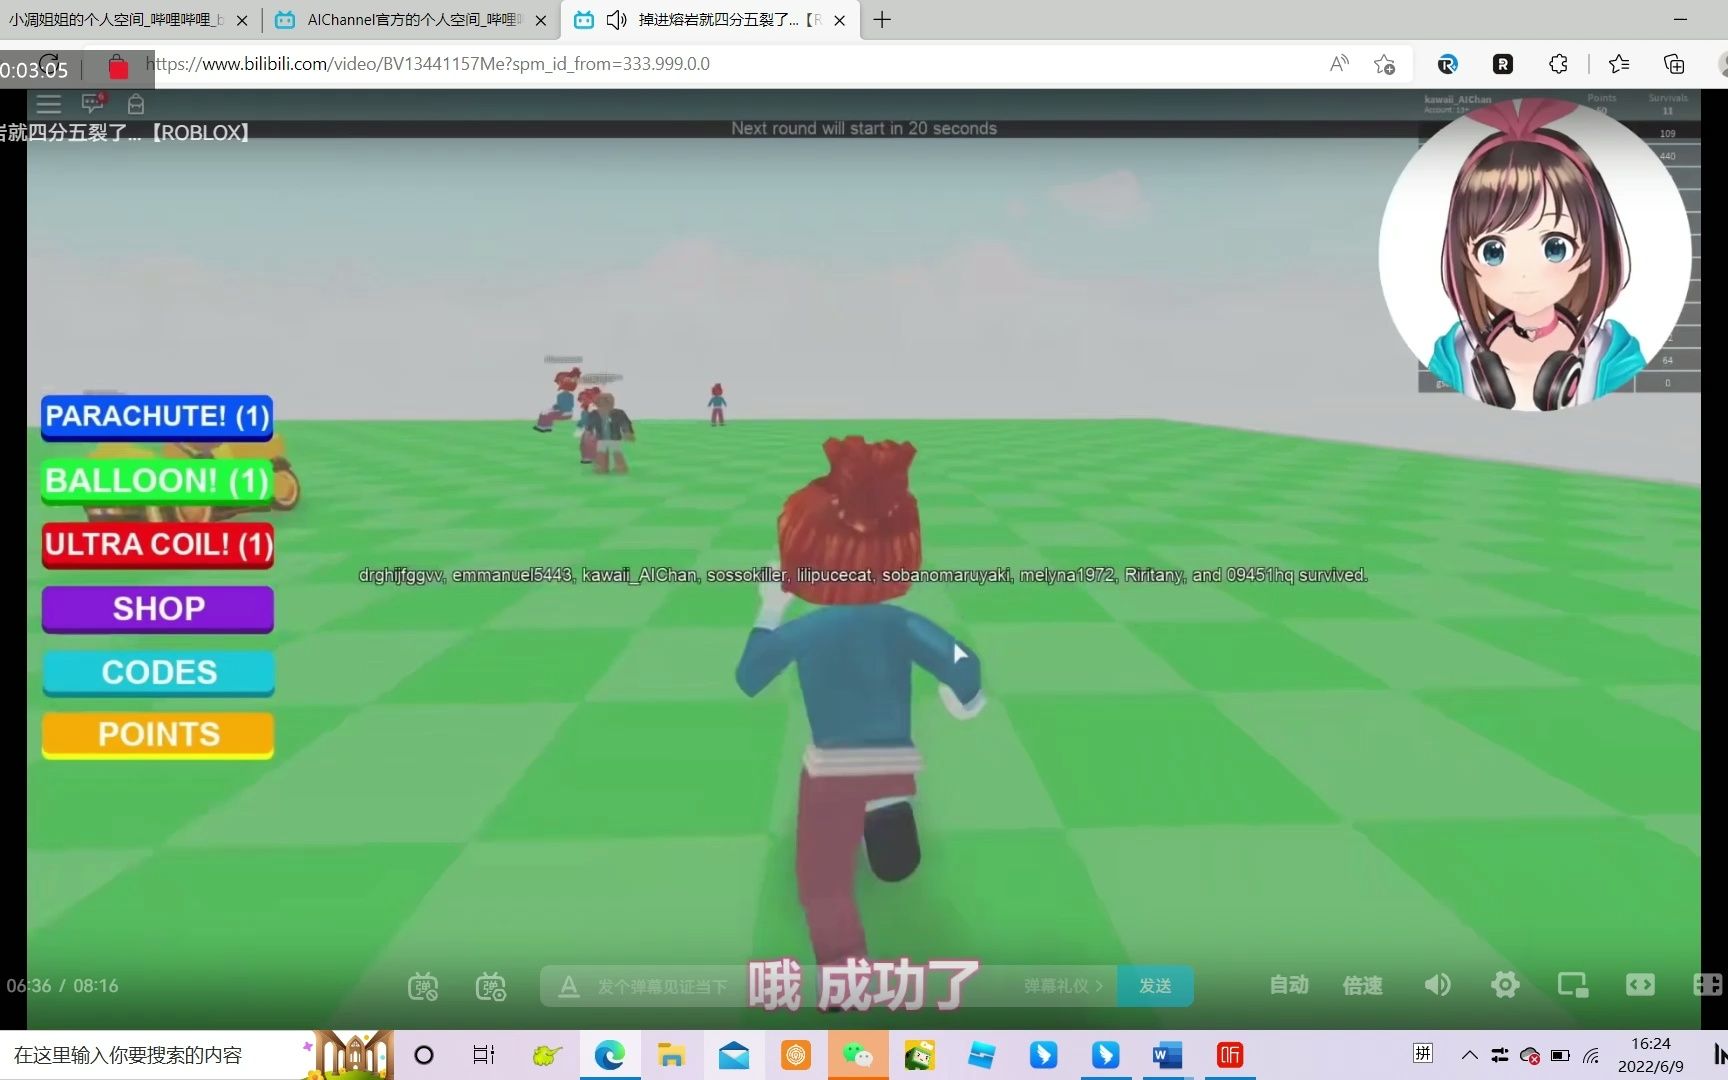Open the Read aloud icon

click(1339, 64)
